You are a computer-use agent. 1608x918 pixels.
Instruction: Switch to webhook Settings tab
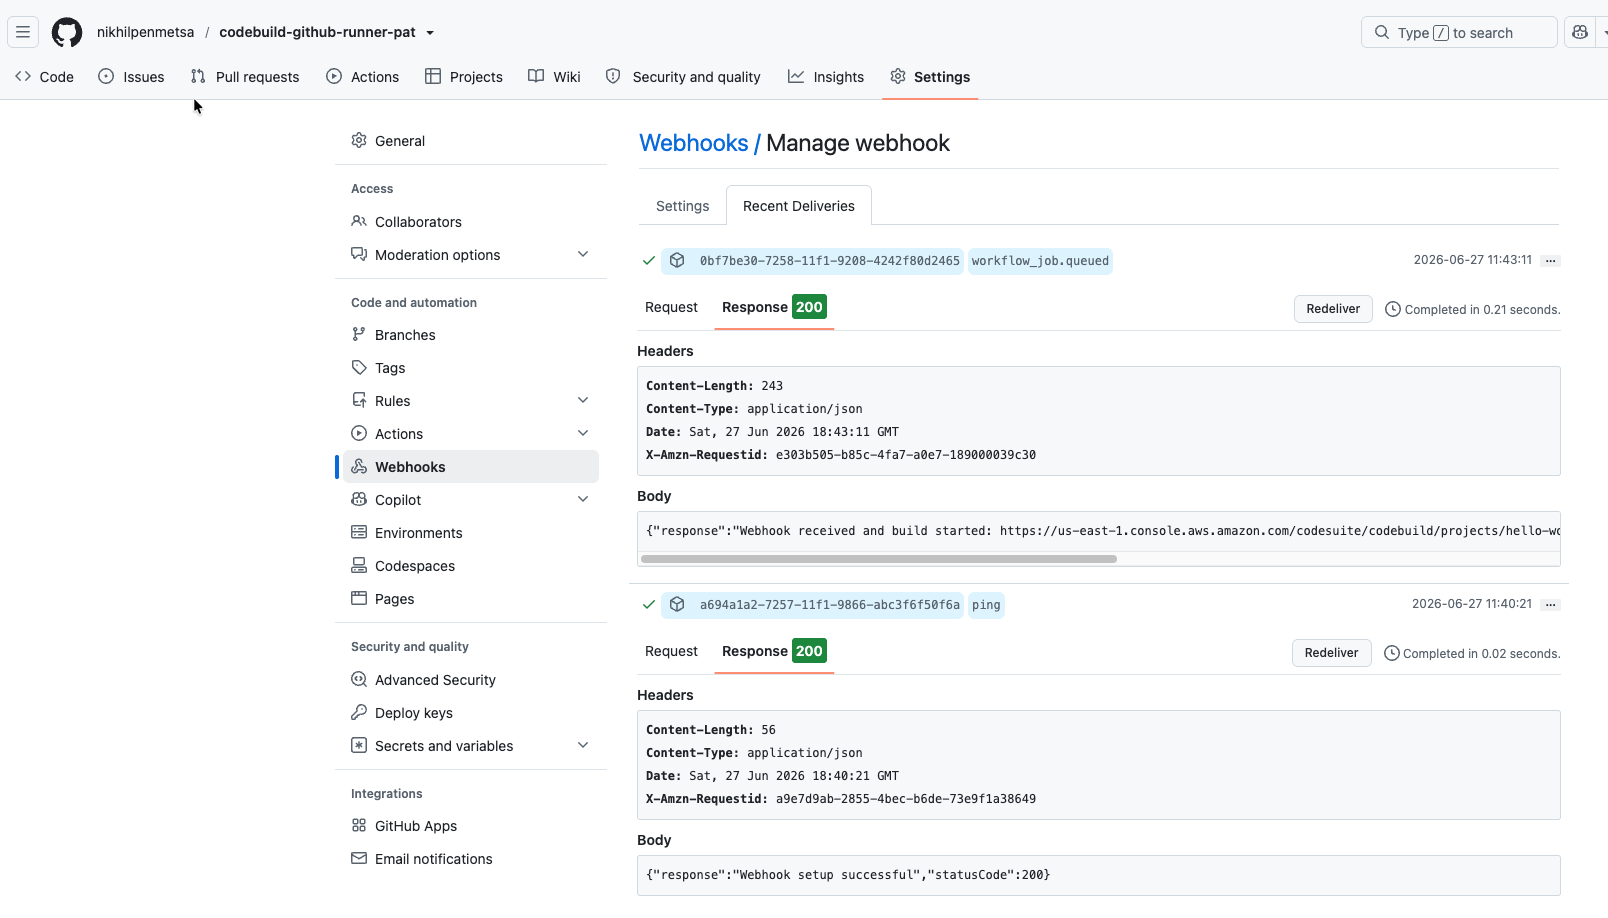pos(682,206)
